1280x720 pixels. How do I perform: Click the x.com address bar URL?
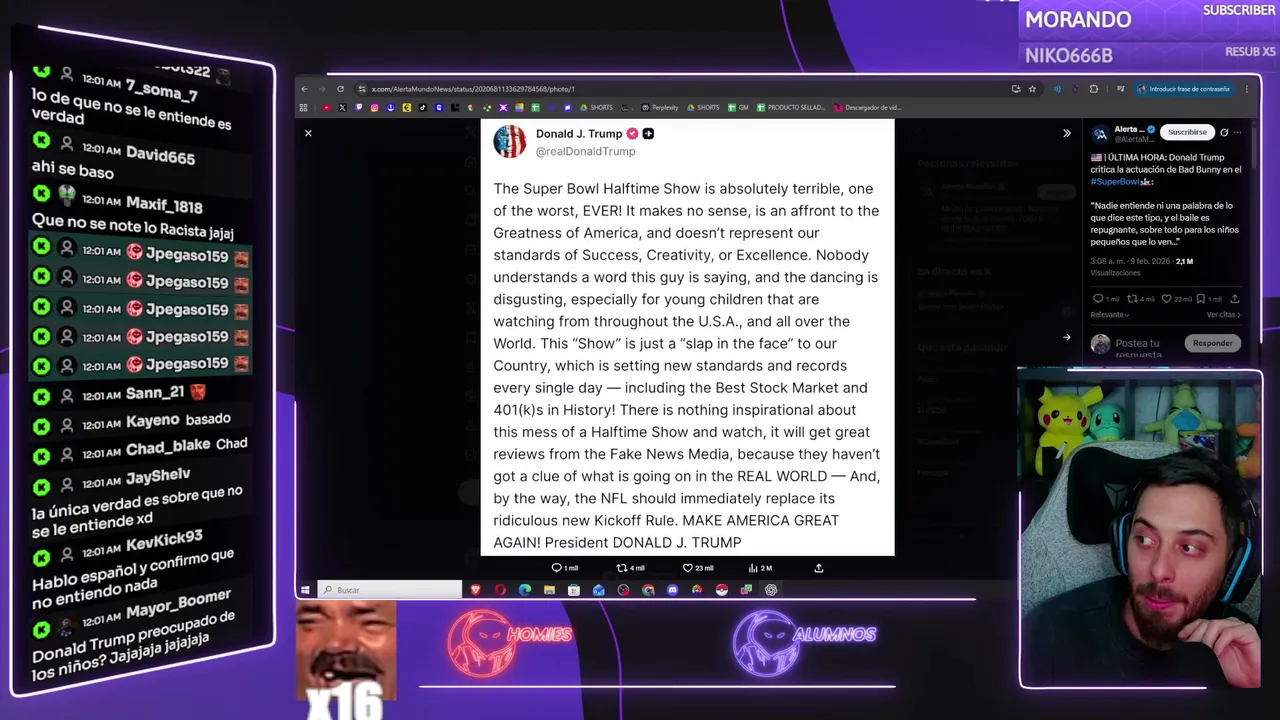473,89
